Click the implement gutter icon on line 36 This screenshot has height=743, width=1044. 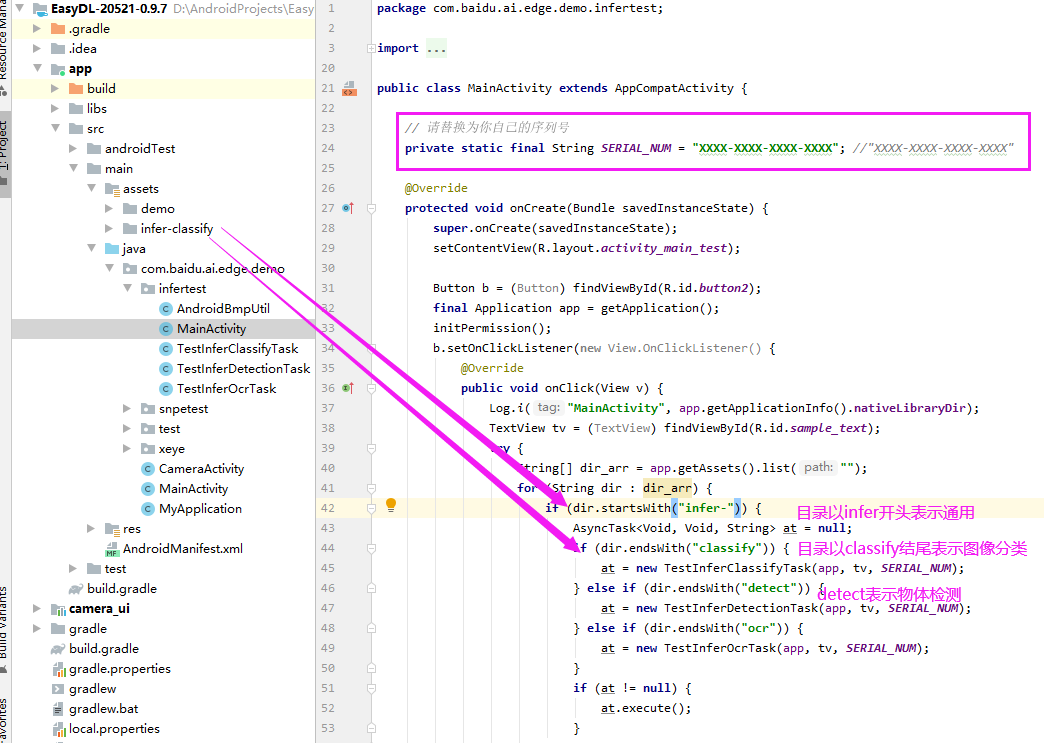point(348,388)
